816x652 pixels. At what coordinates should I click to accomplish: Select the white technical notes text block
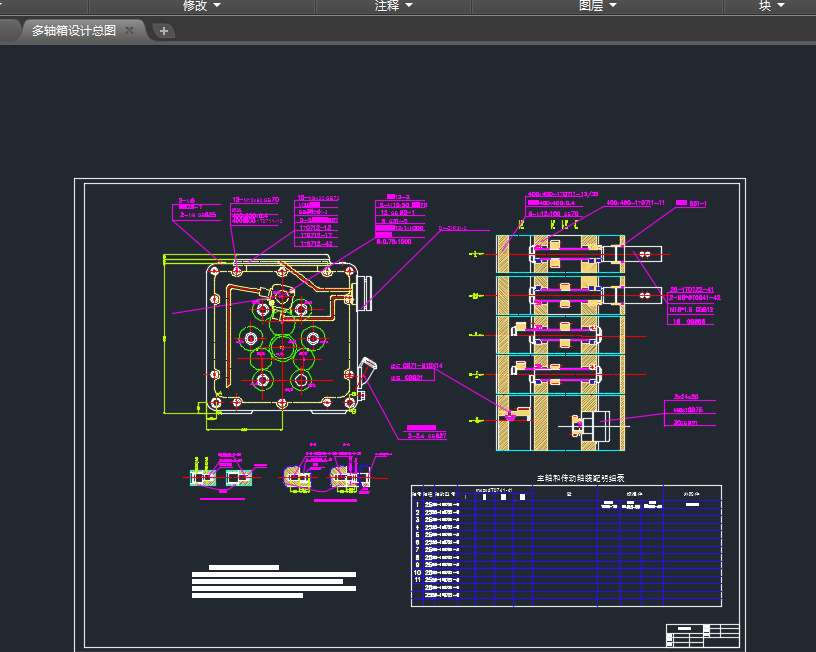pos(274,582)
